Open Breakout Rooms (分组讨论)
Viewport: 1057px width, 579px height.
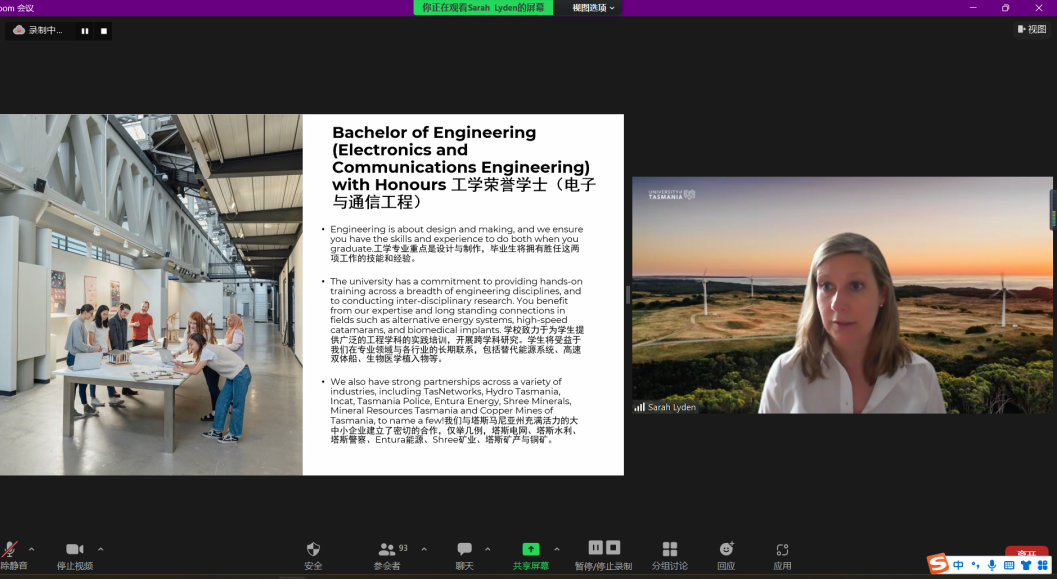670,550
